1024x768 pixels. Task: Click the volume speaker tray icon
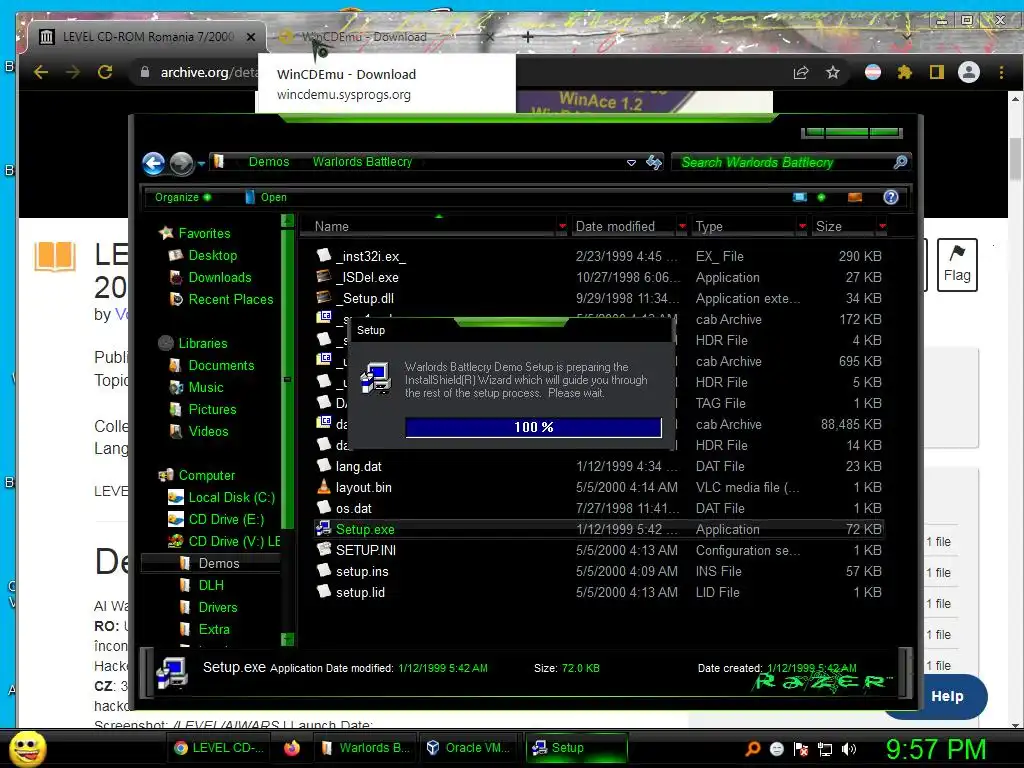coord(849,749)
